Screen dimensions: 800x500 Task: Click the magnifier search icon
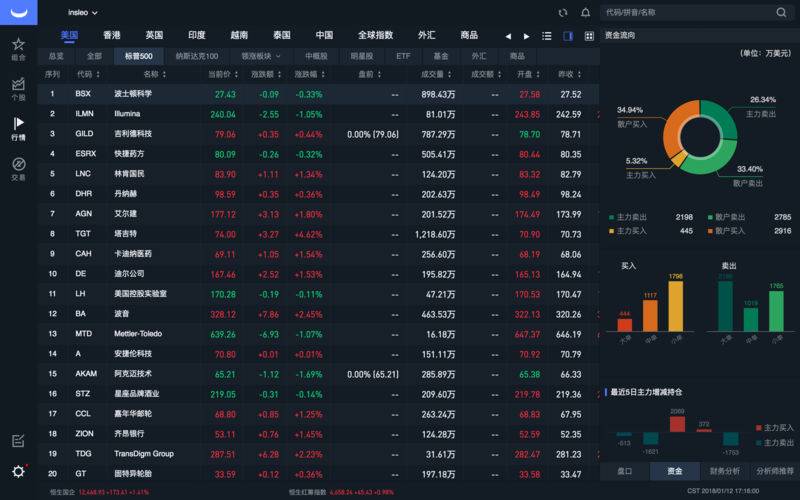(781, 13)
